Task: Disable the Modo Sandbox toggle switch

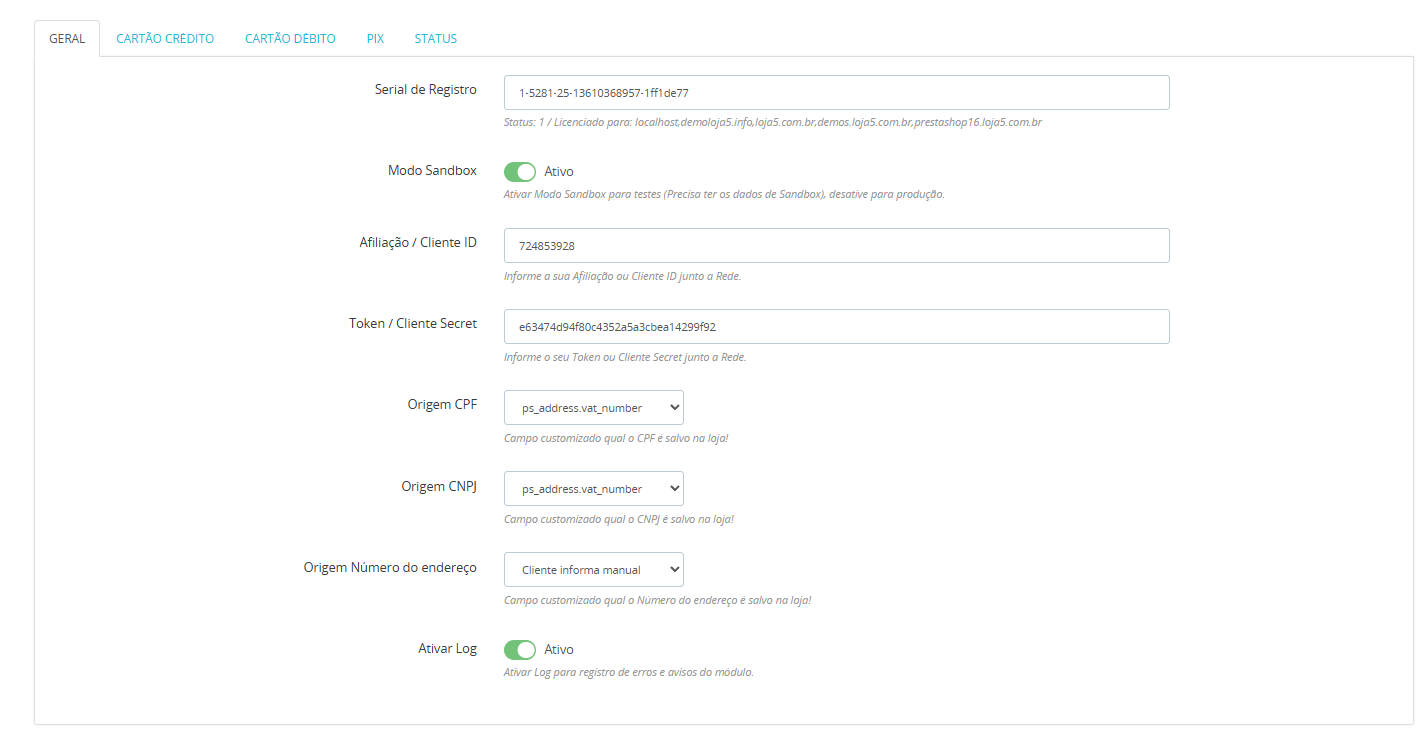Action: pos(520,172)
